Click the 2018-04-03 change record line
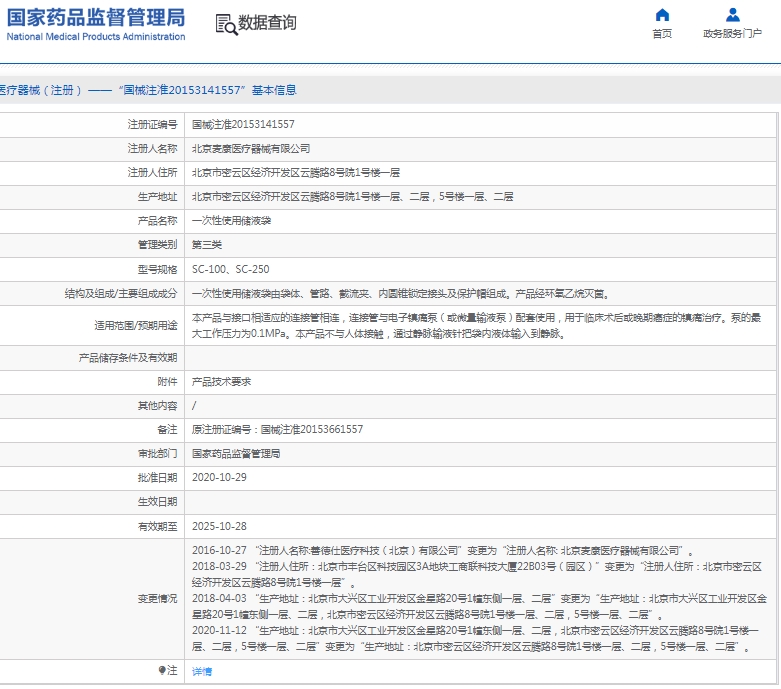This screenshot has width=781, height=689. click(479, 606)
